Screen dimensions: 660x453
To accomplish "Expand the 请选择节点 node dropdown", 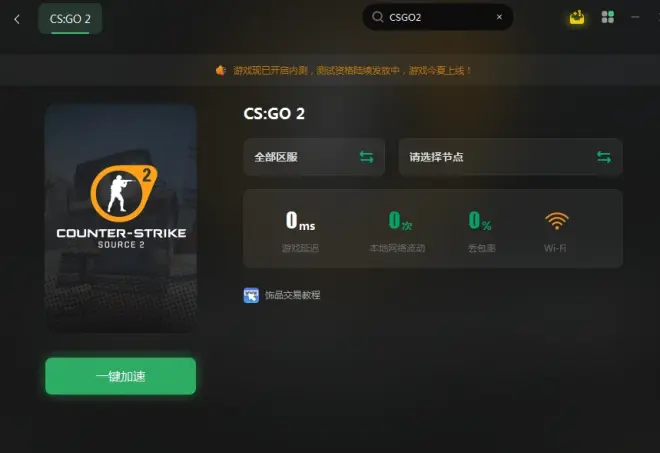I will click(510, 157).
